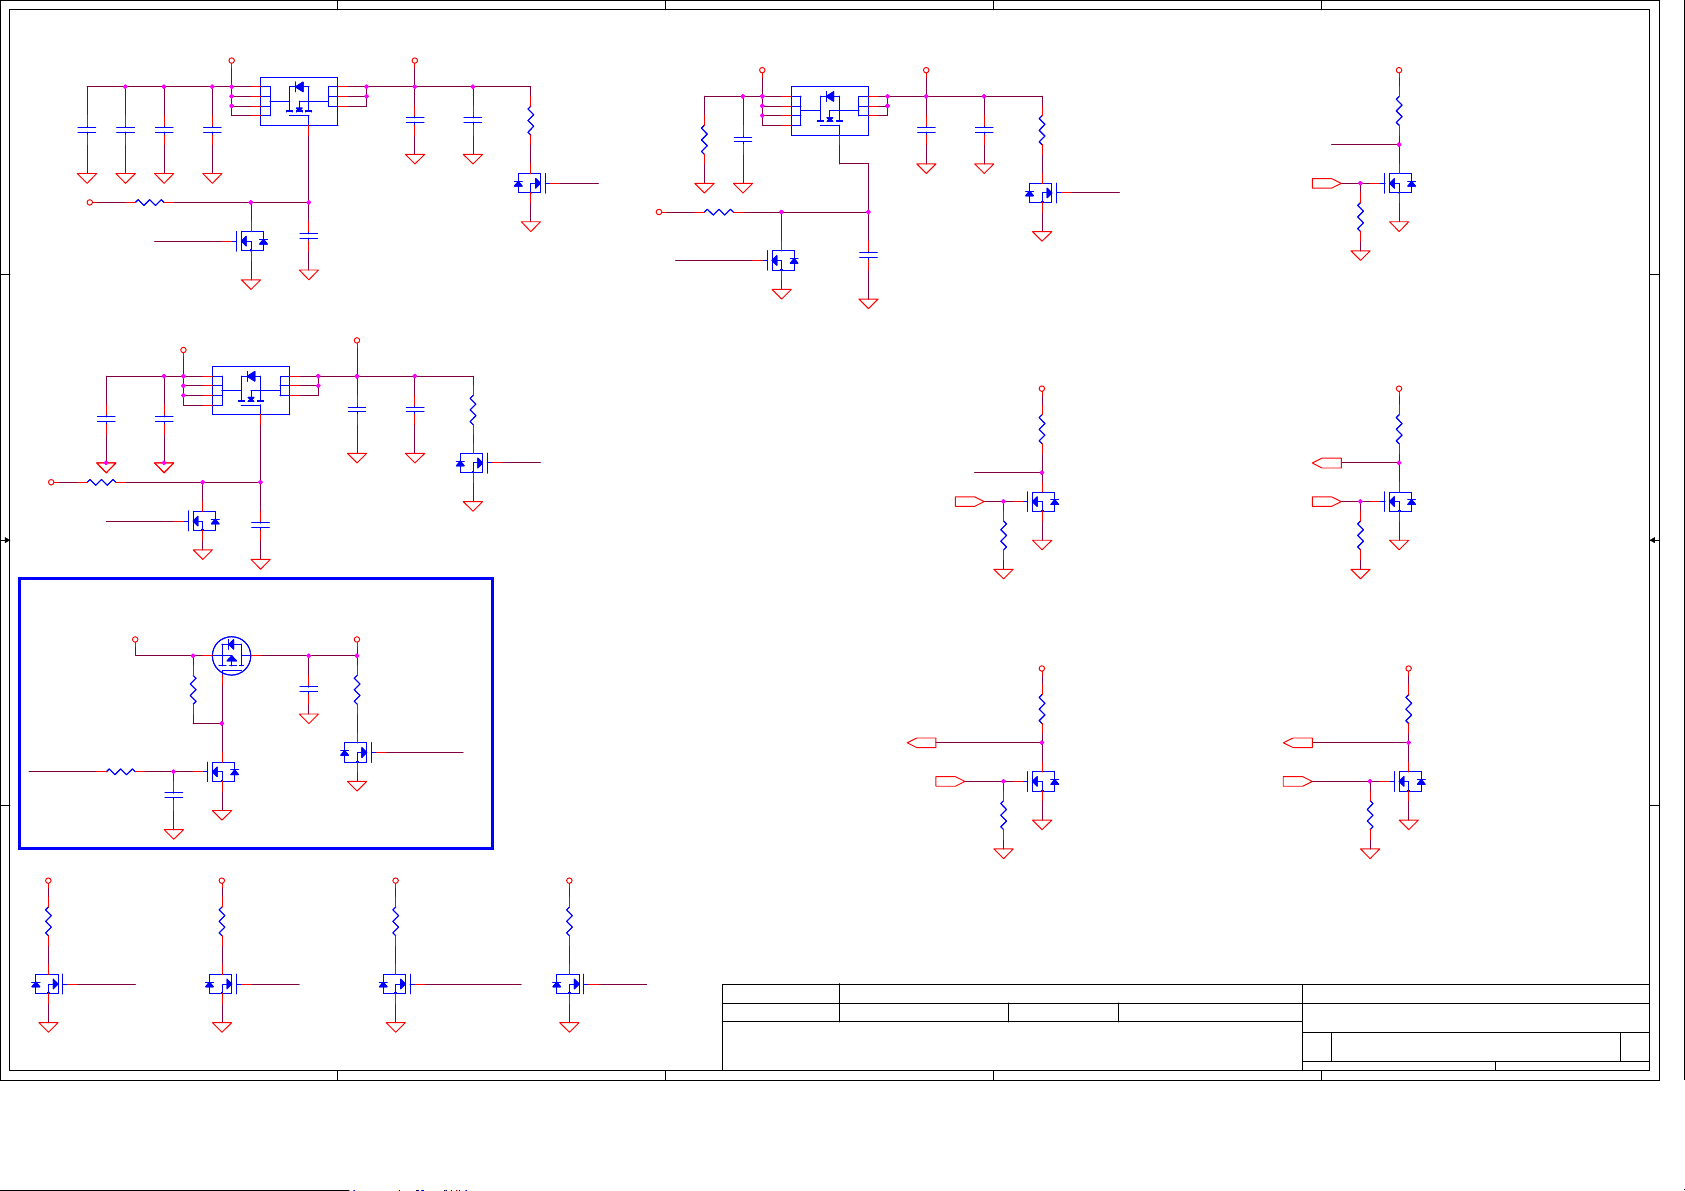Click the boxed MOSFET package in the middle-left circuit

click(250, 390)
